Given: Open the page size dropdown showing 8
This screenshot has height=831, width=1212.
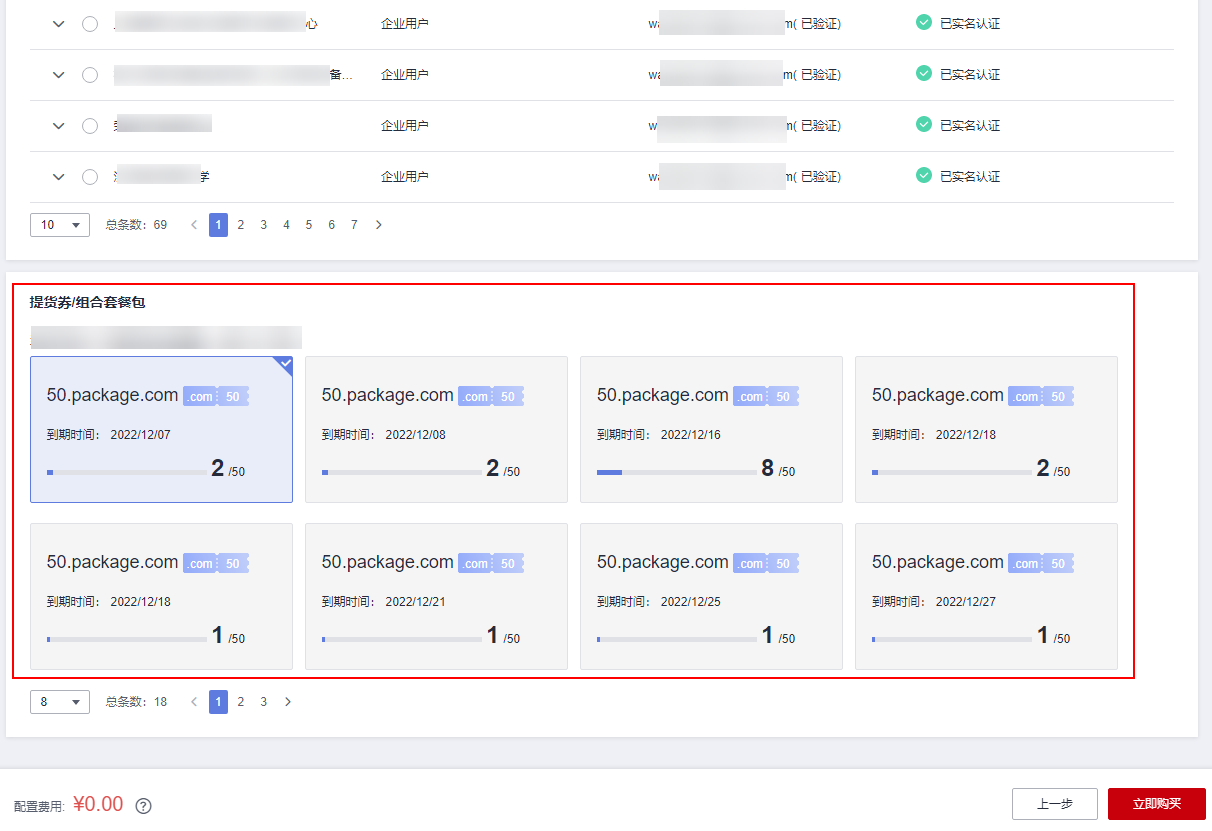Looking at the screenshot, I should click(60, 702).
